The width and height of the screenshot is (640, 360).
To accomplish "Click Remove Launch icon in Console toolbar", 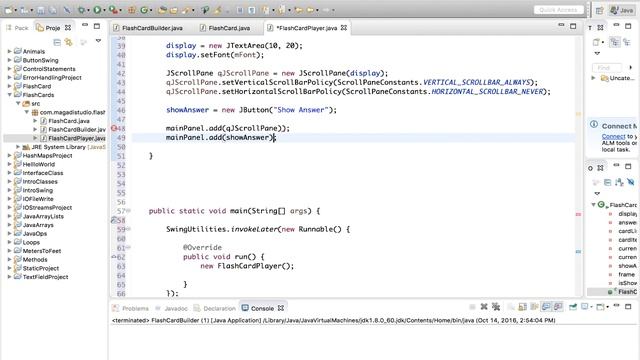I will 484,307.
